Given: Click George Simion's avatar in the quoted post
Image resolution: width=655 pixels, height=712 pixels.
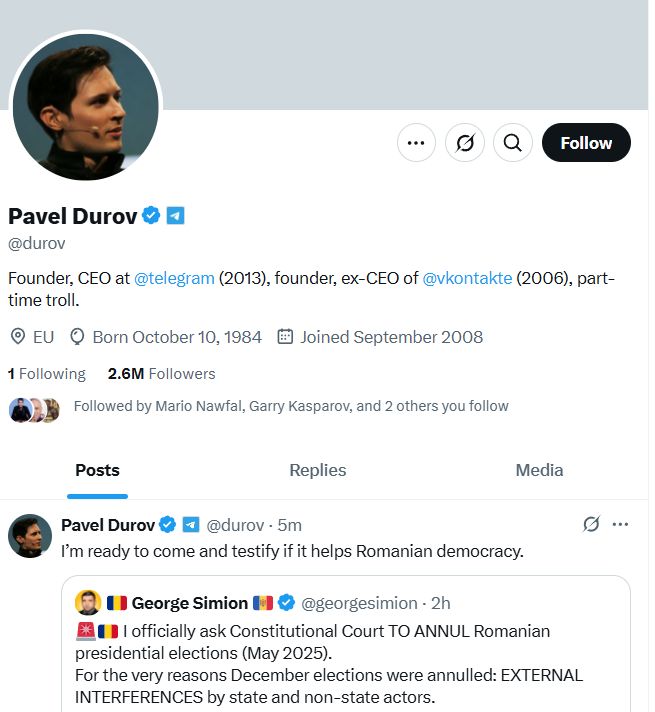Looking at the screenshot, I should (88, 603).
